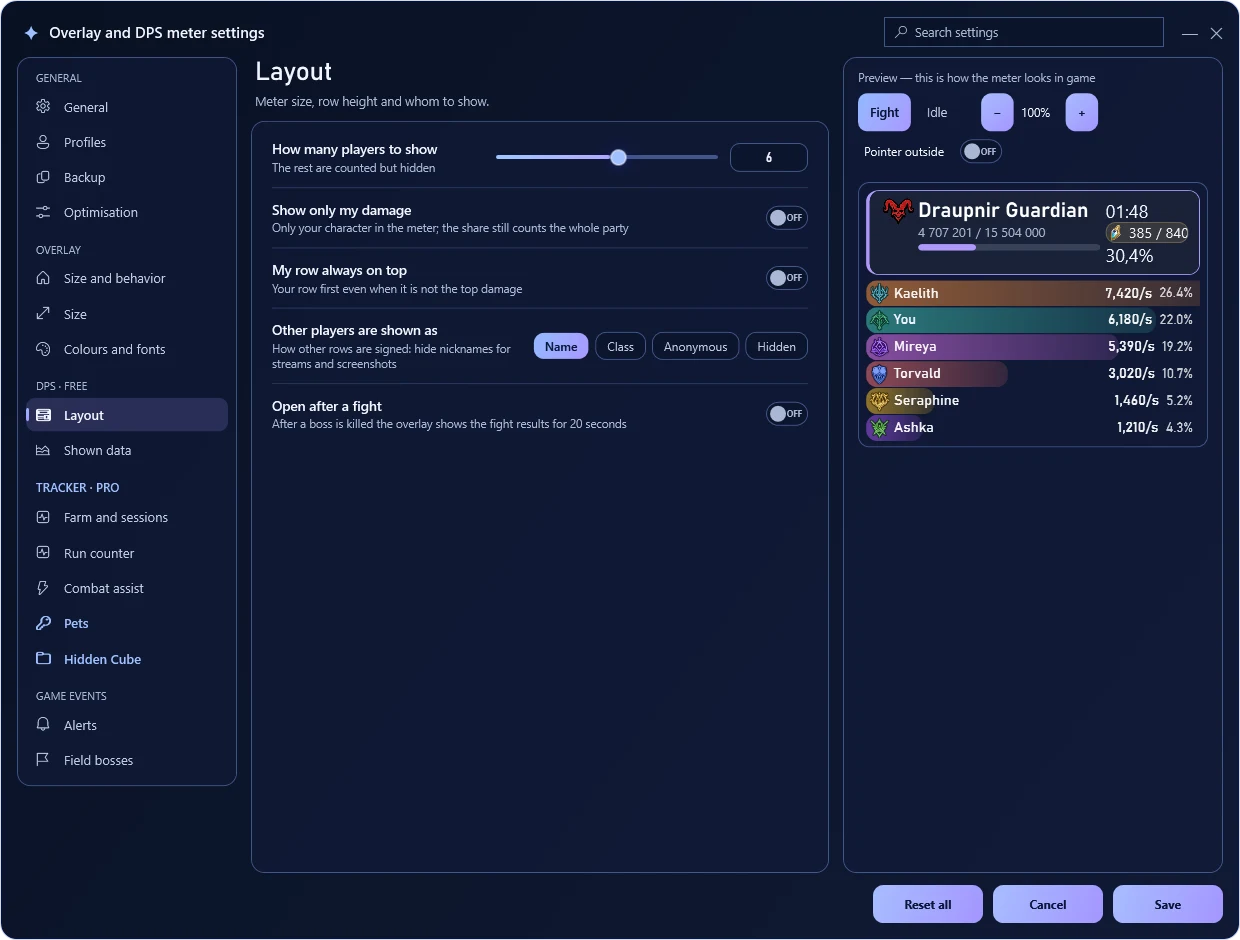Click the Pets key icon
This screenshot has height=940, width=1240.
43,623
